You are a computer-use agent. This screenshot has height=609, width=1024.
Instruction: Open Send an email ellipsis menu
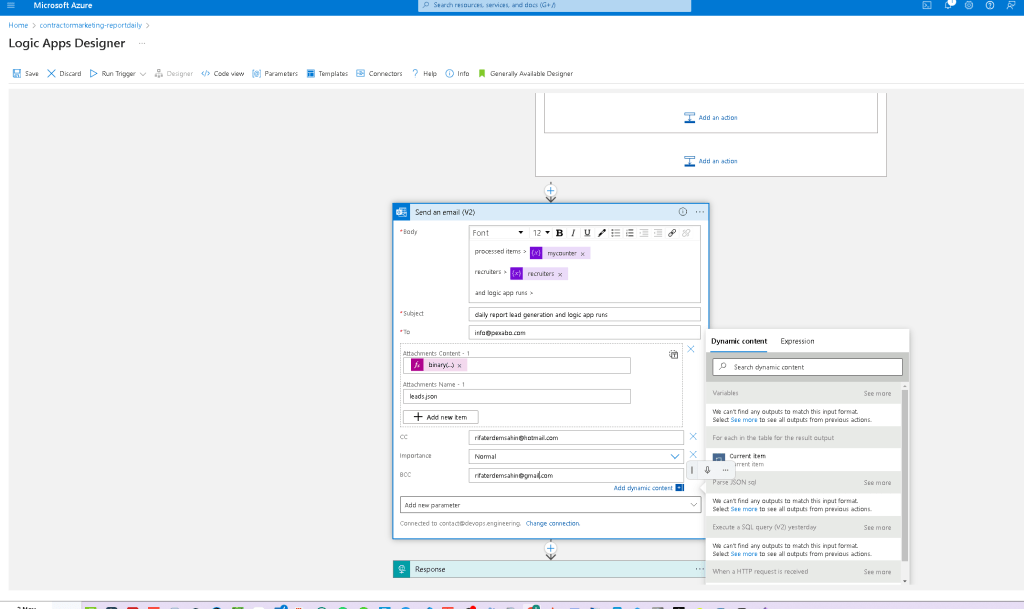point(699,211)
